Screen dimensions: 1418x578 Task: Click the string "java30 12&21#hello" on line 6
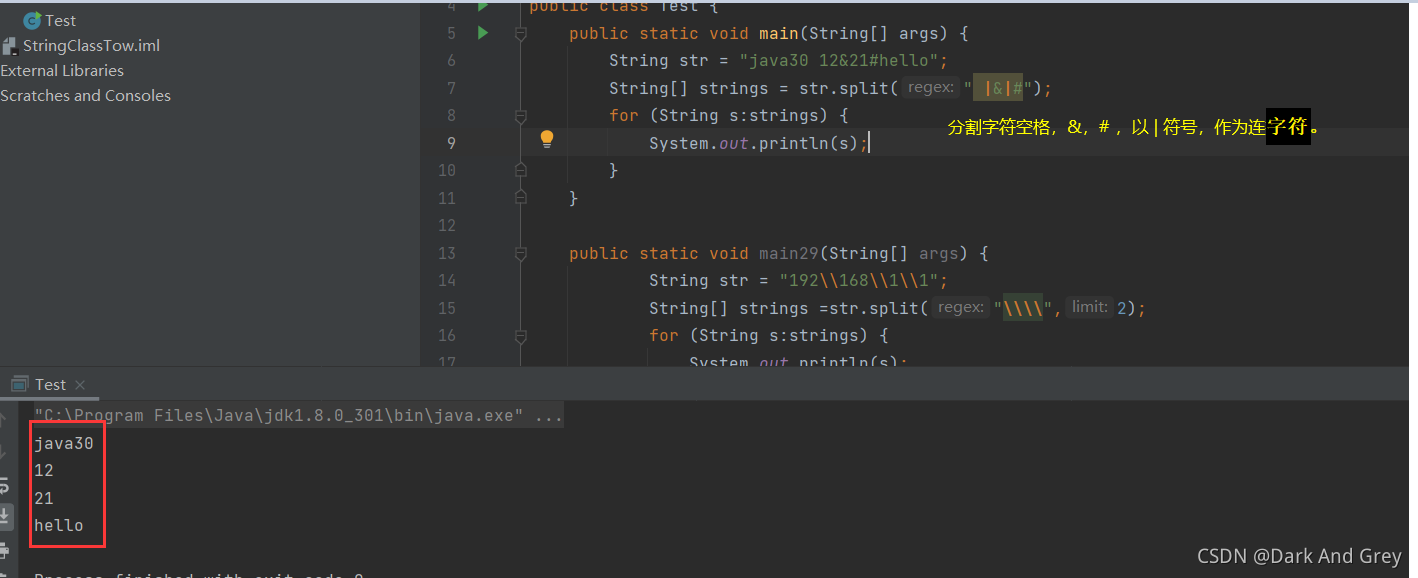pos(838,61)
